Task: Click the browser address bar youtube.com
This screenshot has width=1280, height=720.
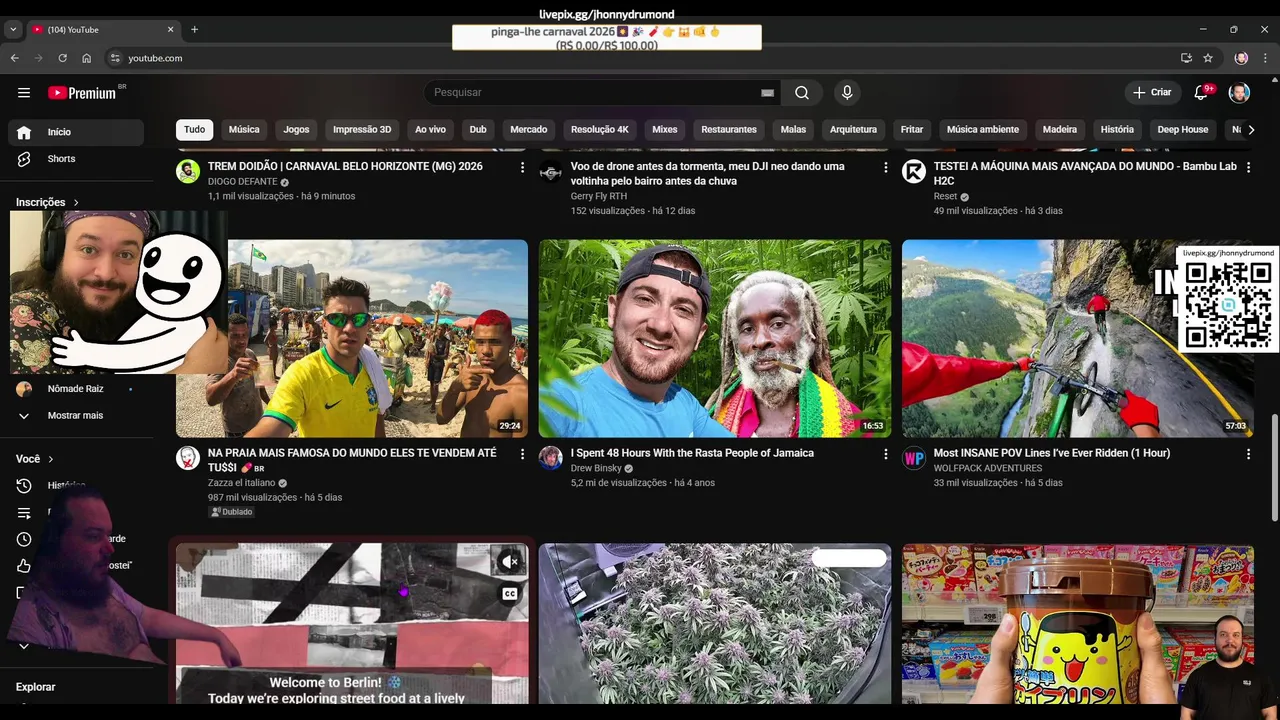Action: tap(155, 58)
